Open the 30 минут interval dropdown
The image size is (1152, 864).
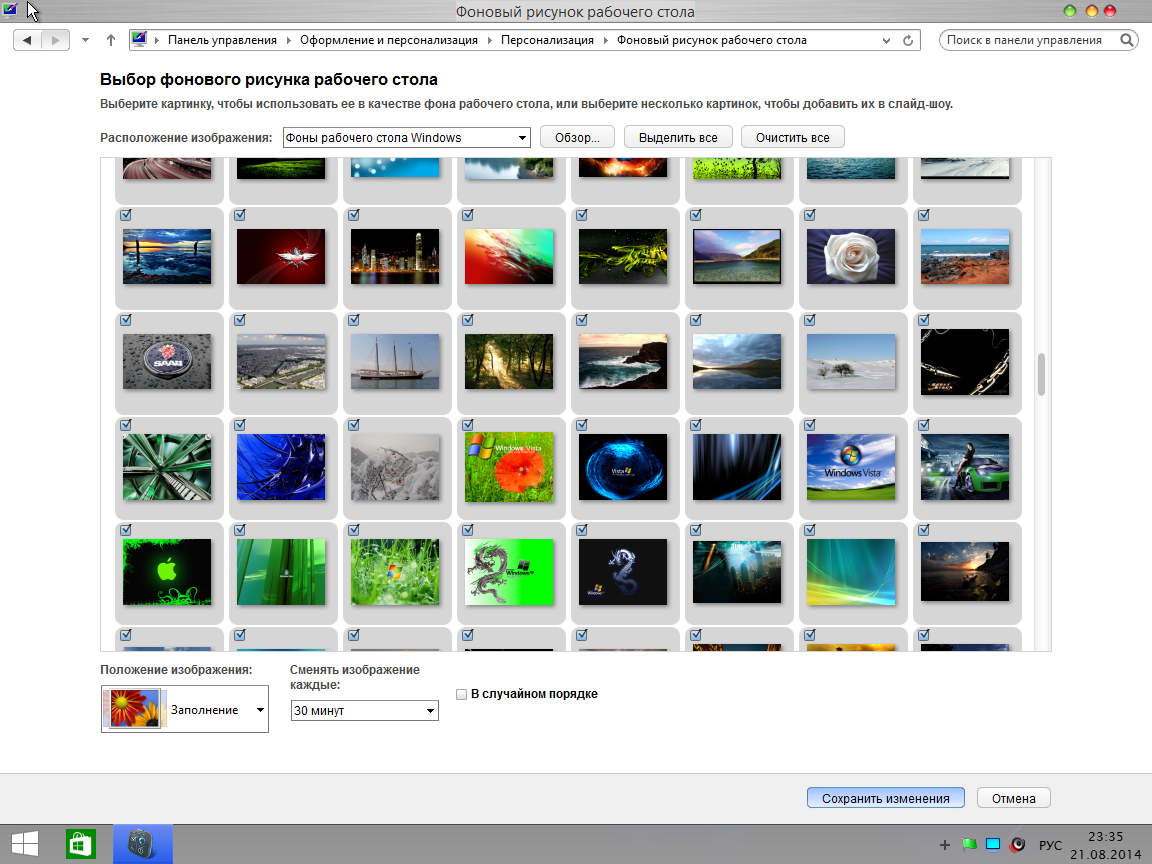click(364, 710)
